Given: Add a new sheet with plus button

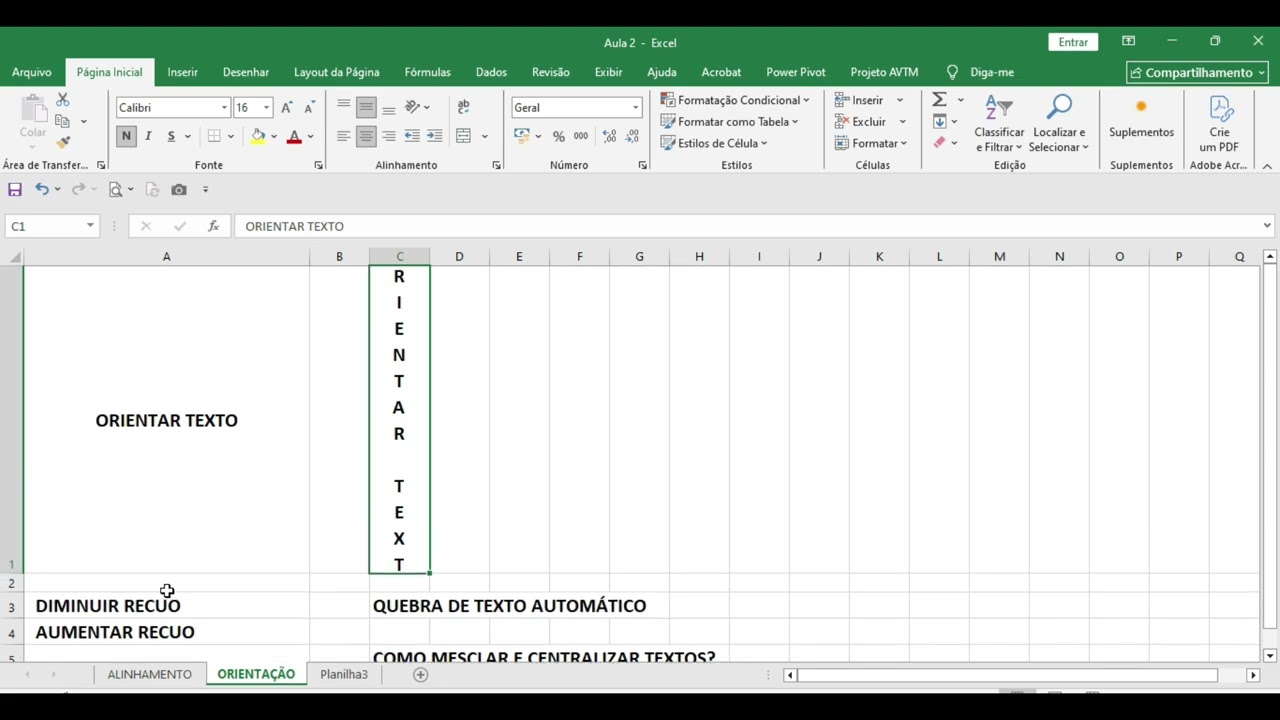Looking at the screenshot, I should coord(421,675).
